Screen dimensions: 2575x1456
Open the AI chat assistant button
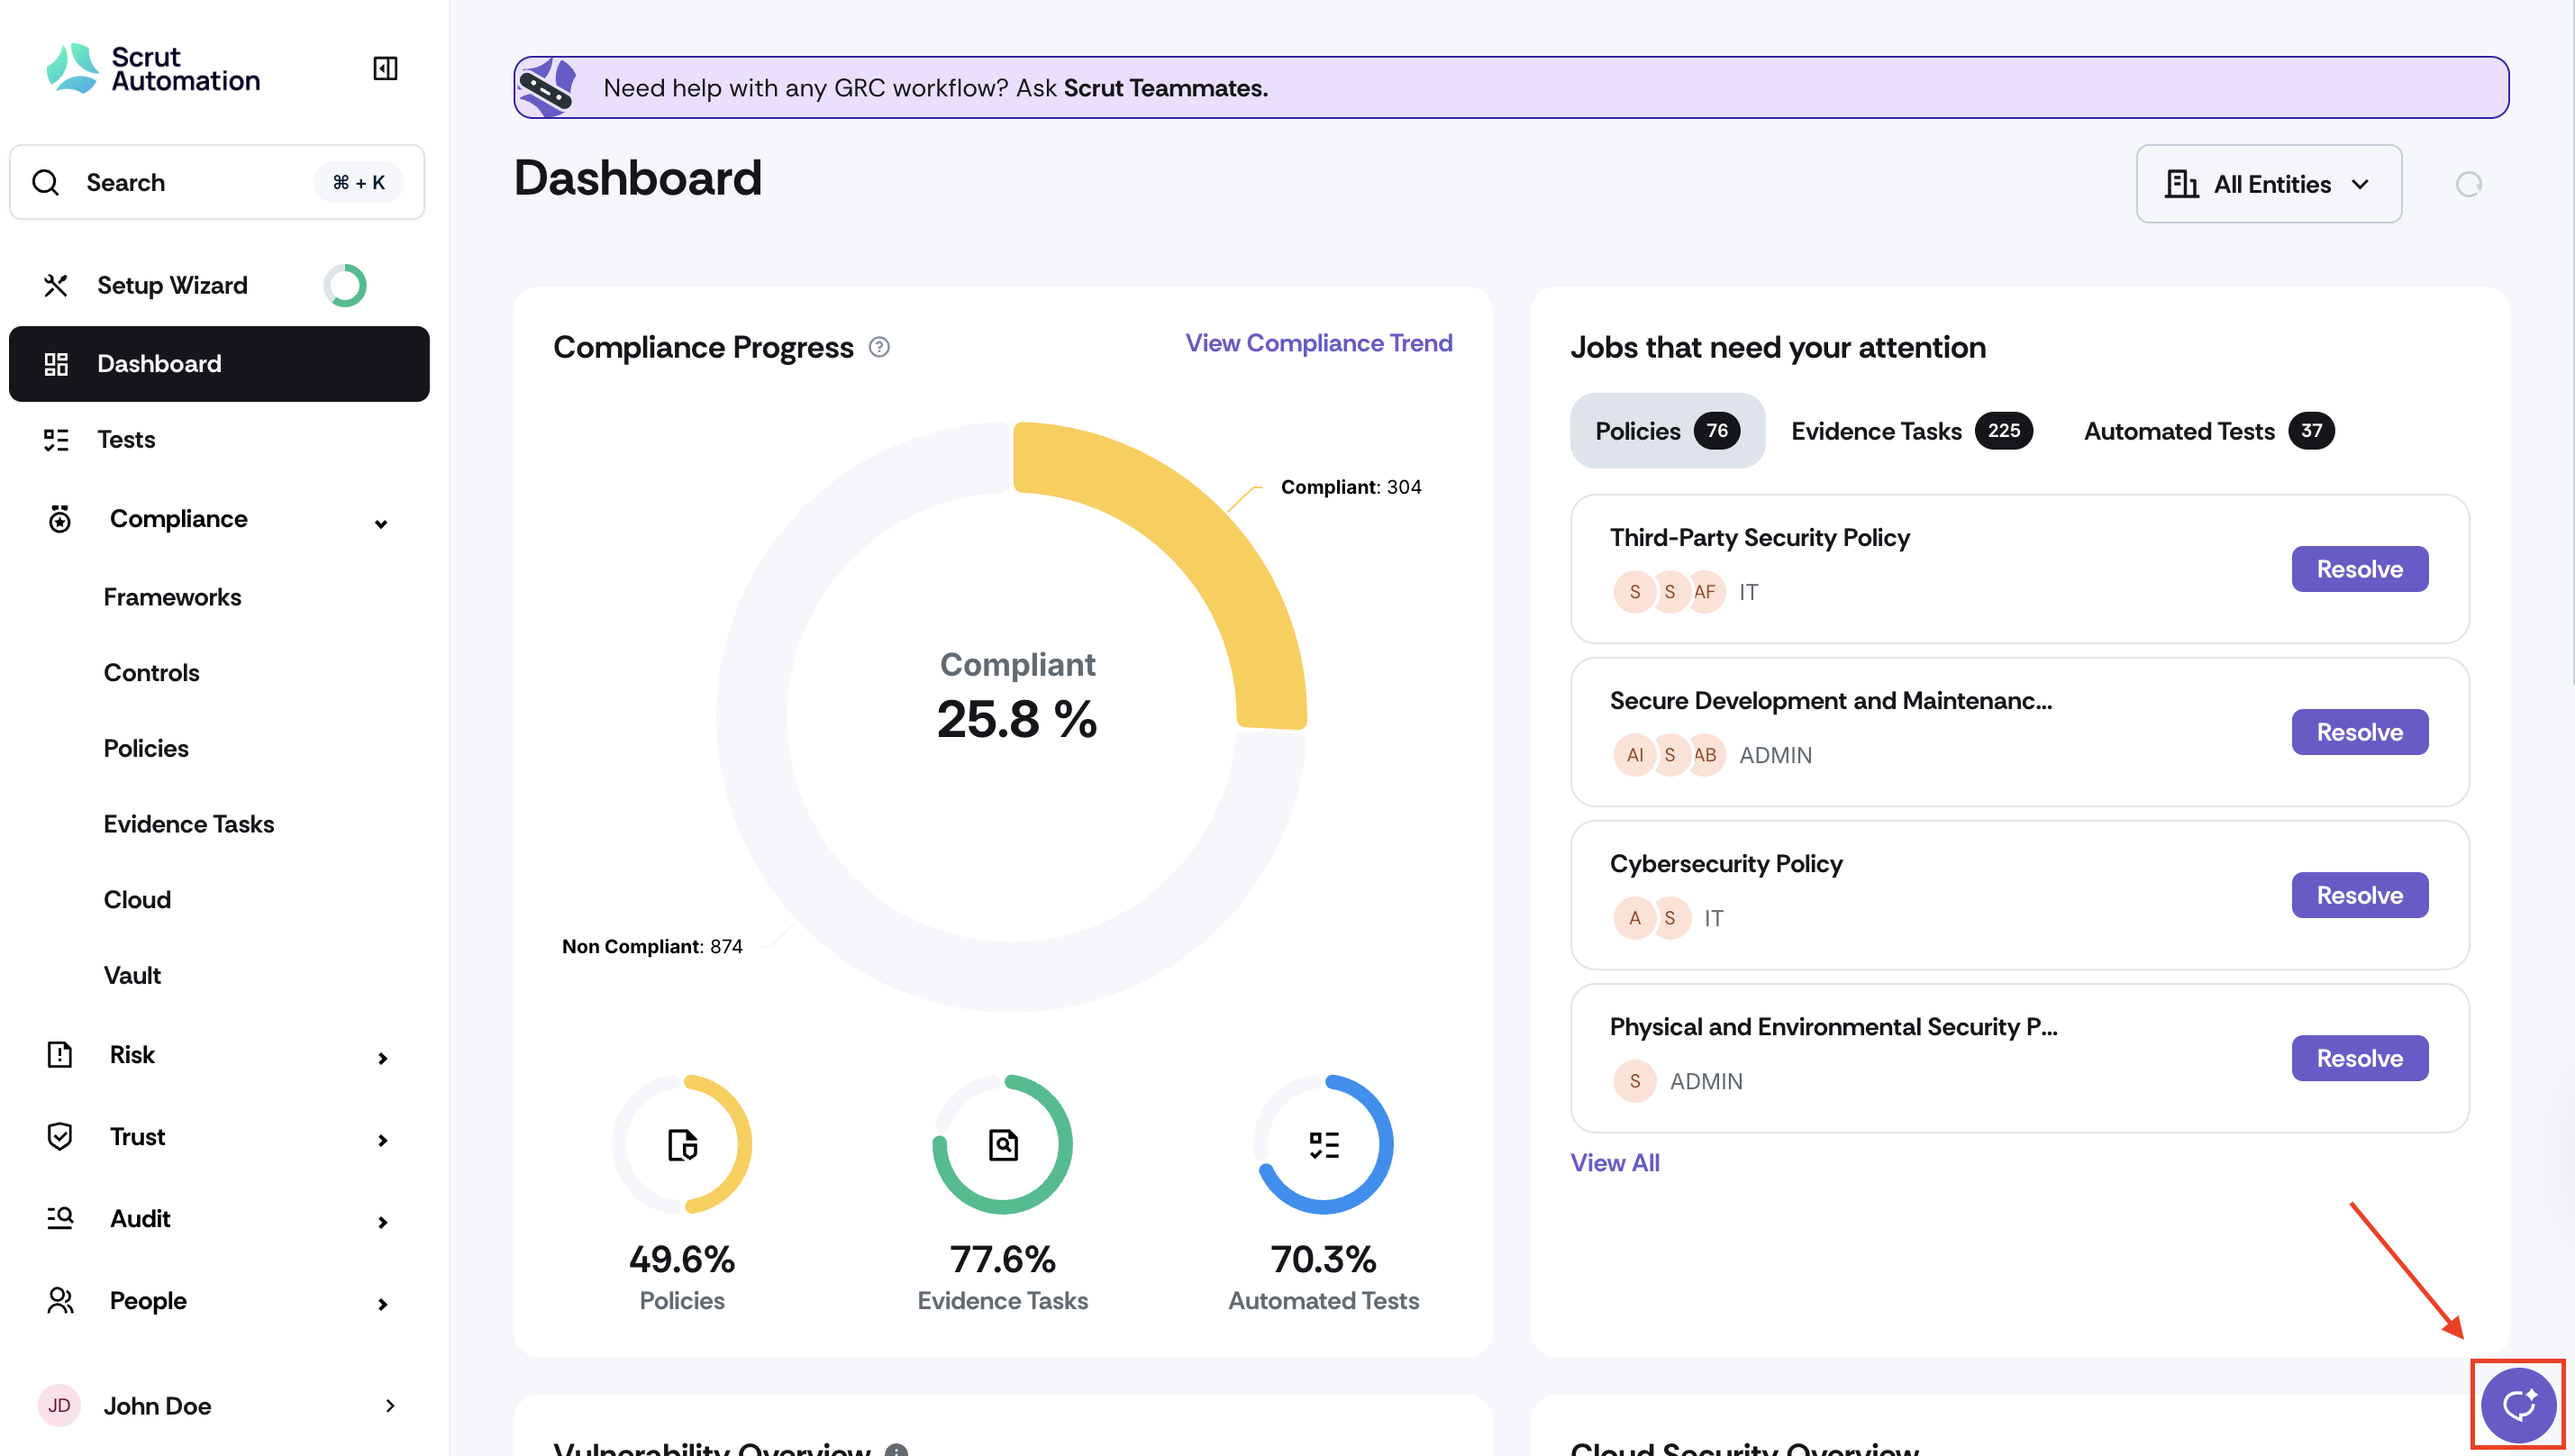2517,1404
